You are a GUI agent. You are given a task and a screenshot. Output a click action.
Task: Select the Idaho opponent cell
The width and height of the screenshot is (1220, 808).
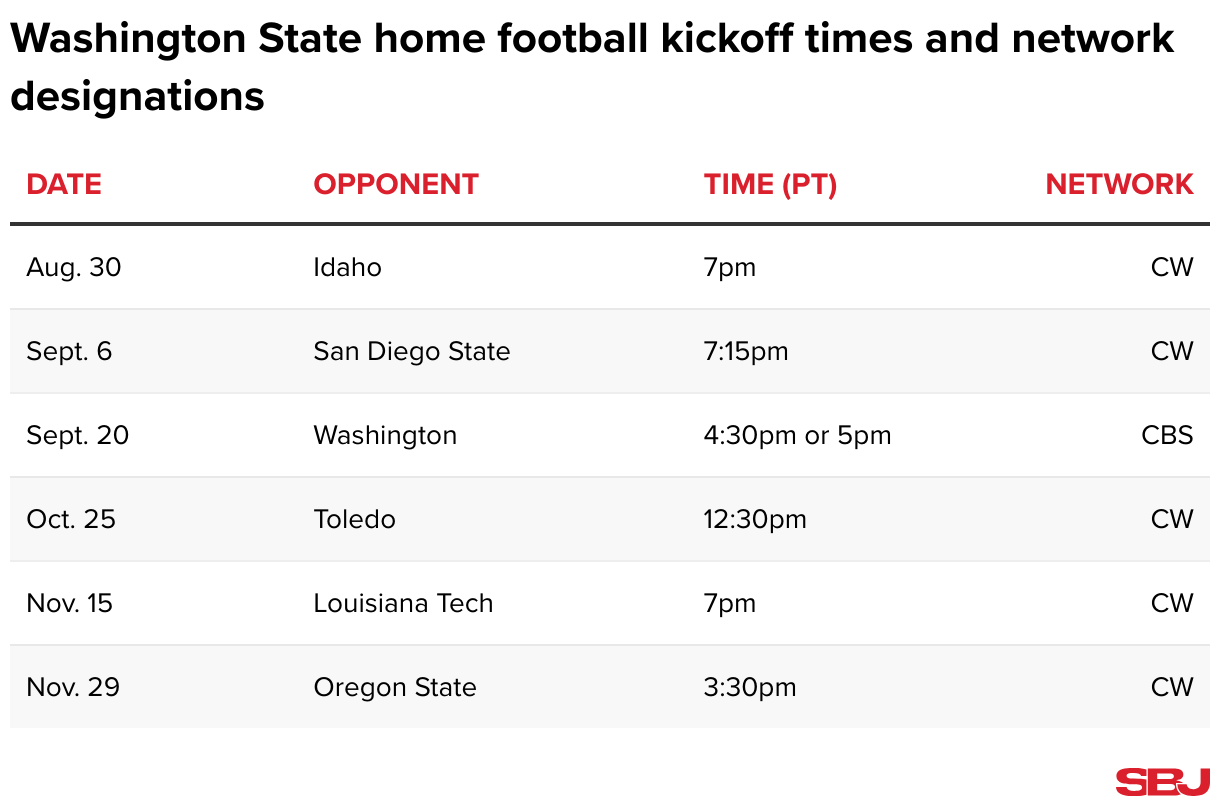(347, 267)
